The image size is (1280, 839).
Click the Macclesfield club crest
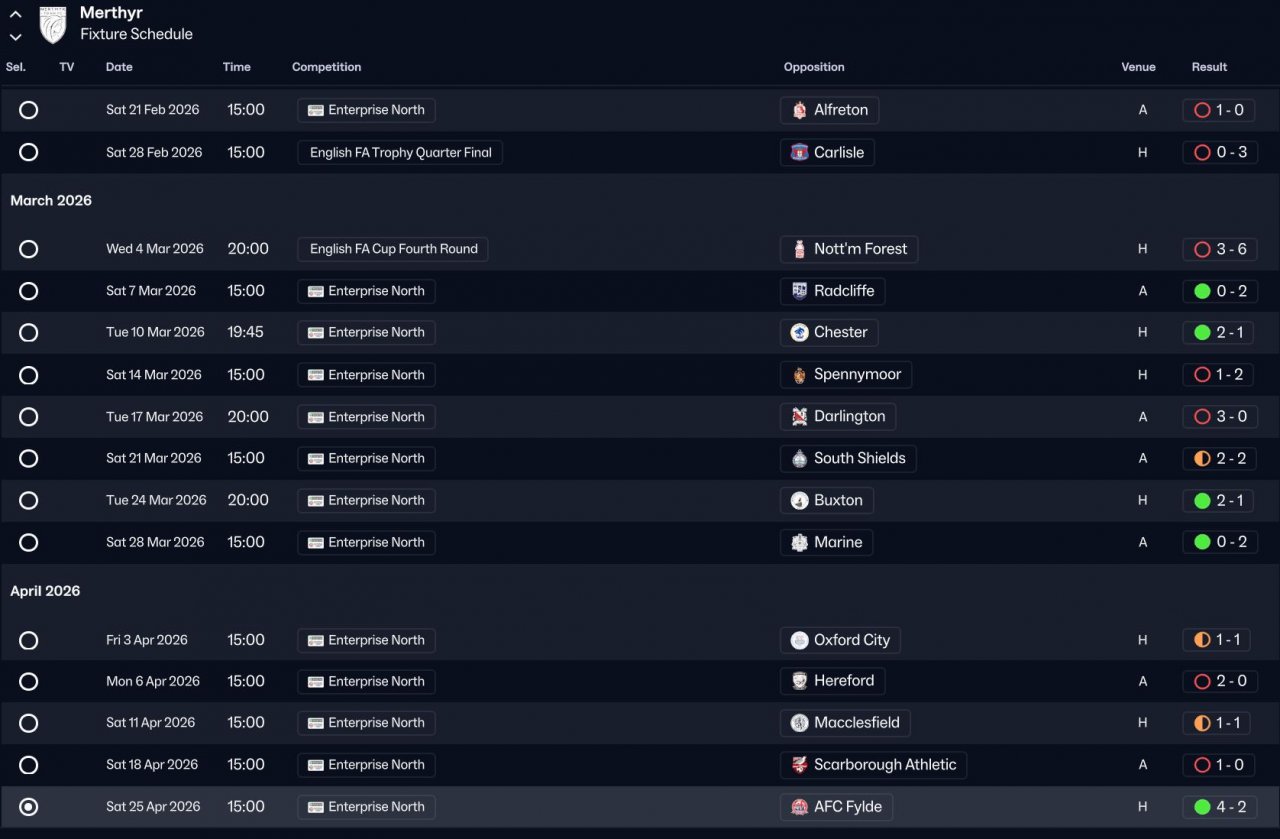[799, 723]
